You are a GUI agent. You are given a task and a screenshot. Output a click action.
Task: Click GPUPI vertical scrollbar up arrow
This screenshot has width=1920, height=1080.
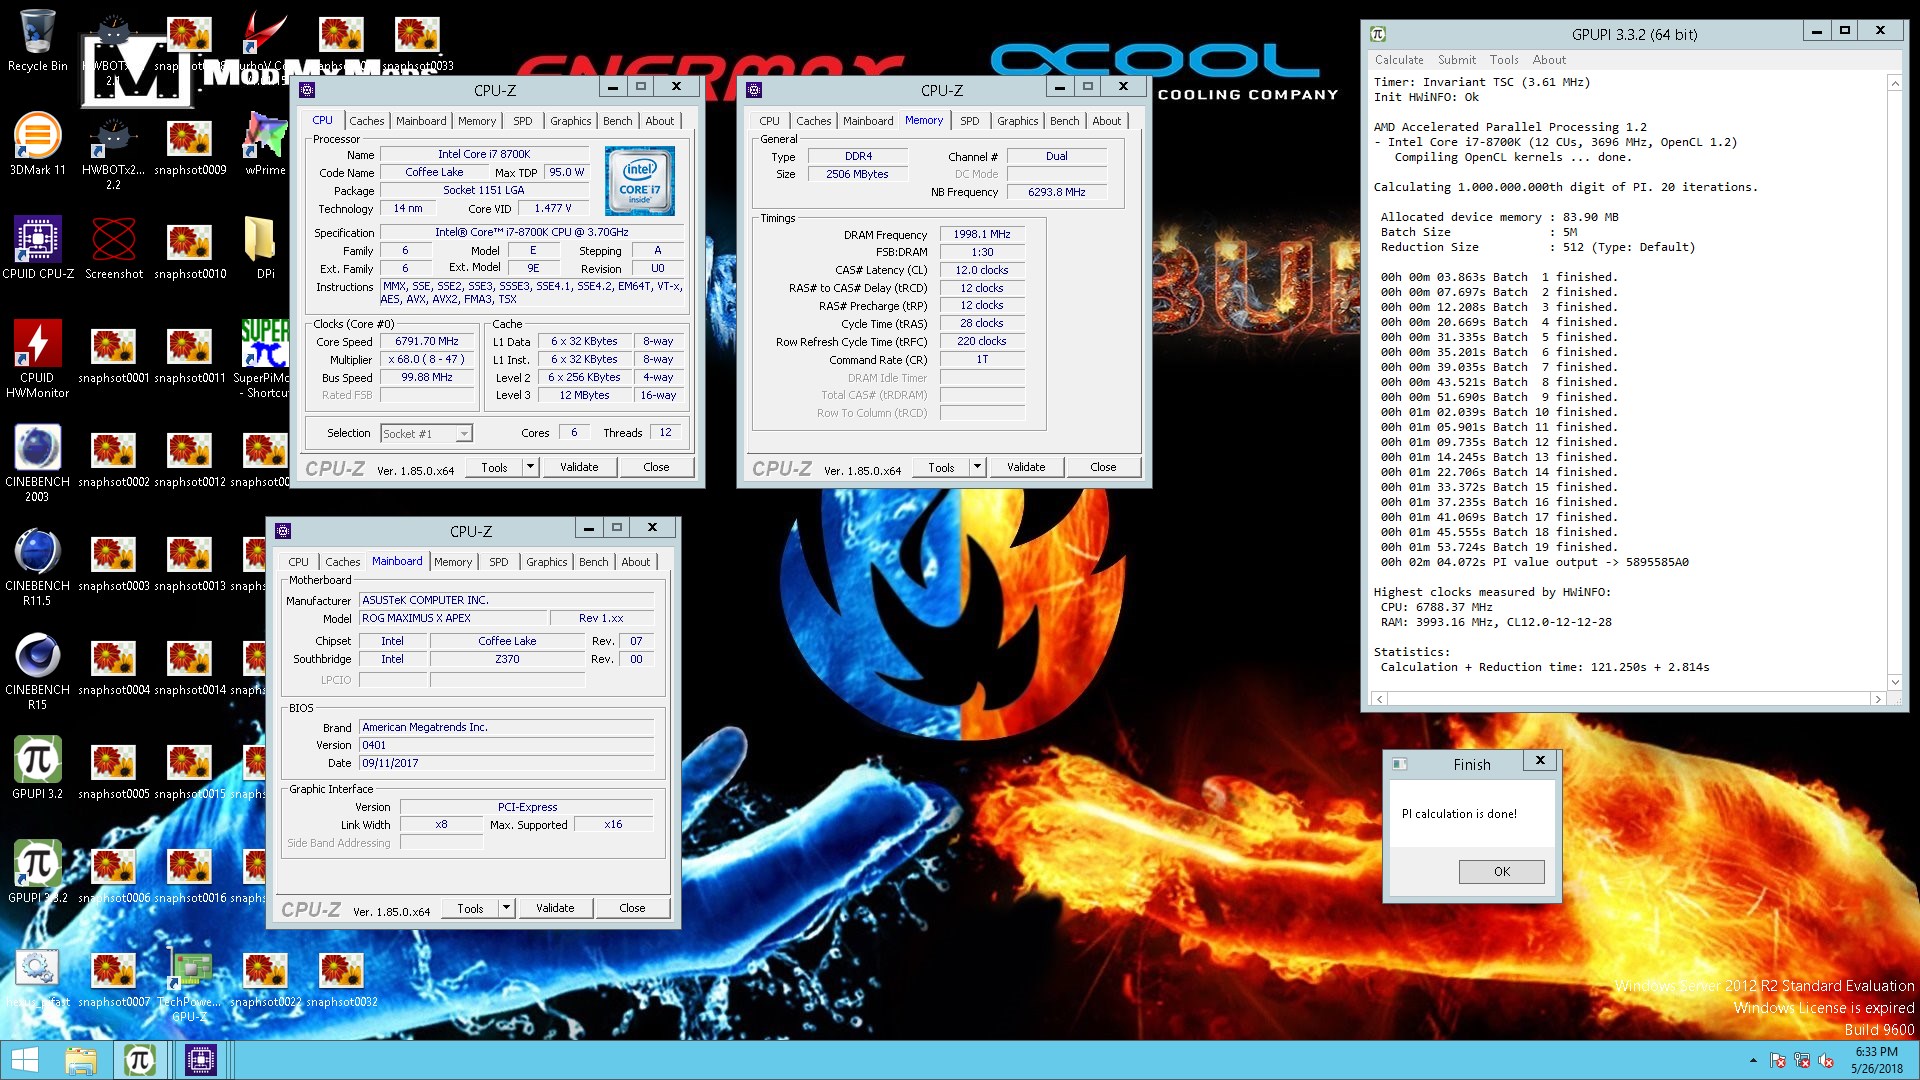tap(1895, 84)
